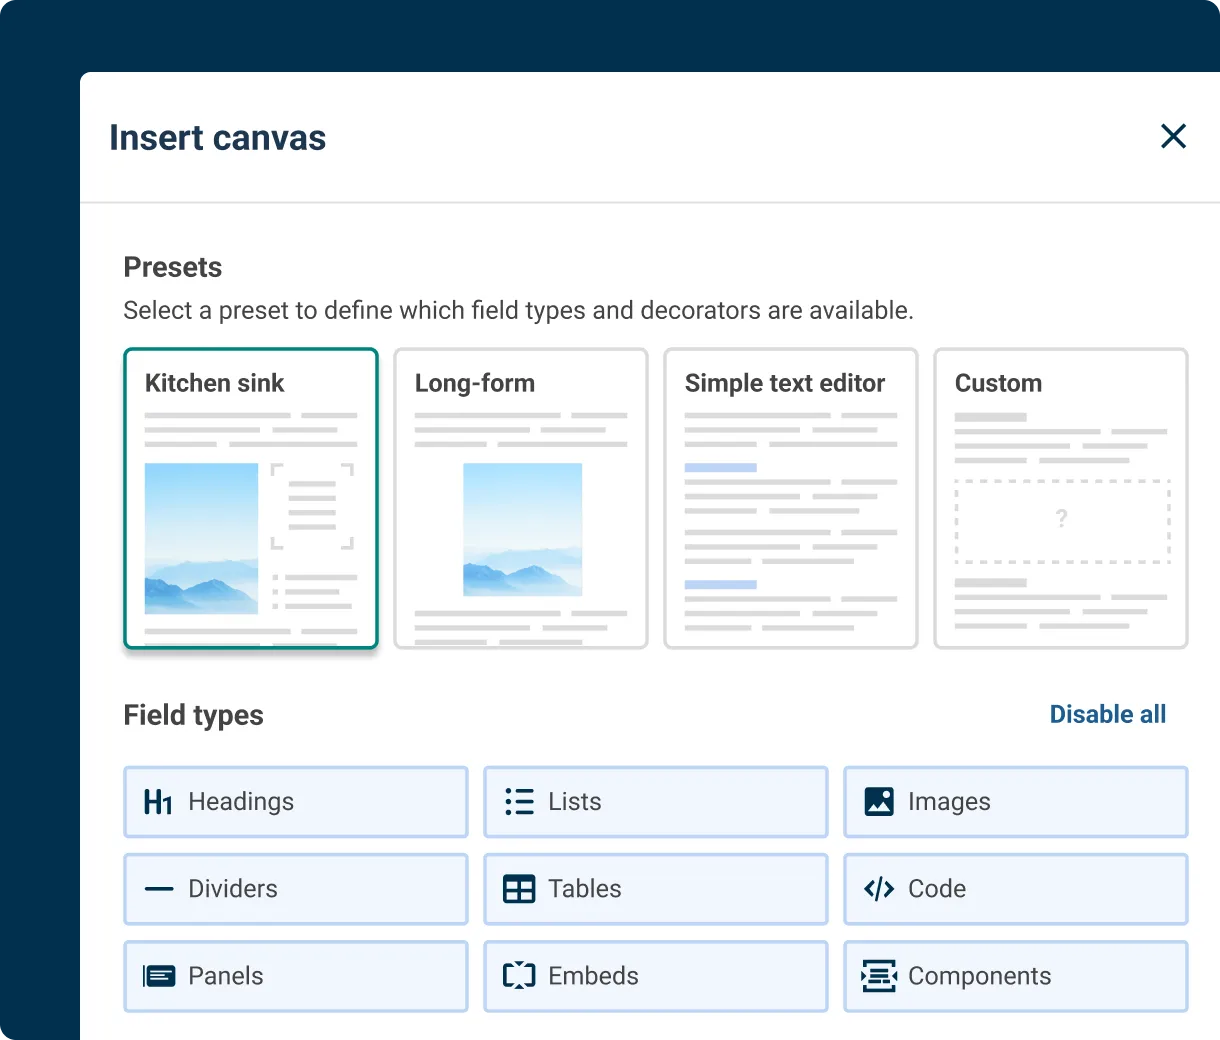Click the Tables grid icon
Screen dimensions: 1220x1040
click(x=519, y=889)
